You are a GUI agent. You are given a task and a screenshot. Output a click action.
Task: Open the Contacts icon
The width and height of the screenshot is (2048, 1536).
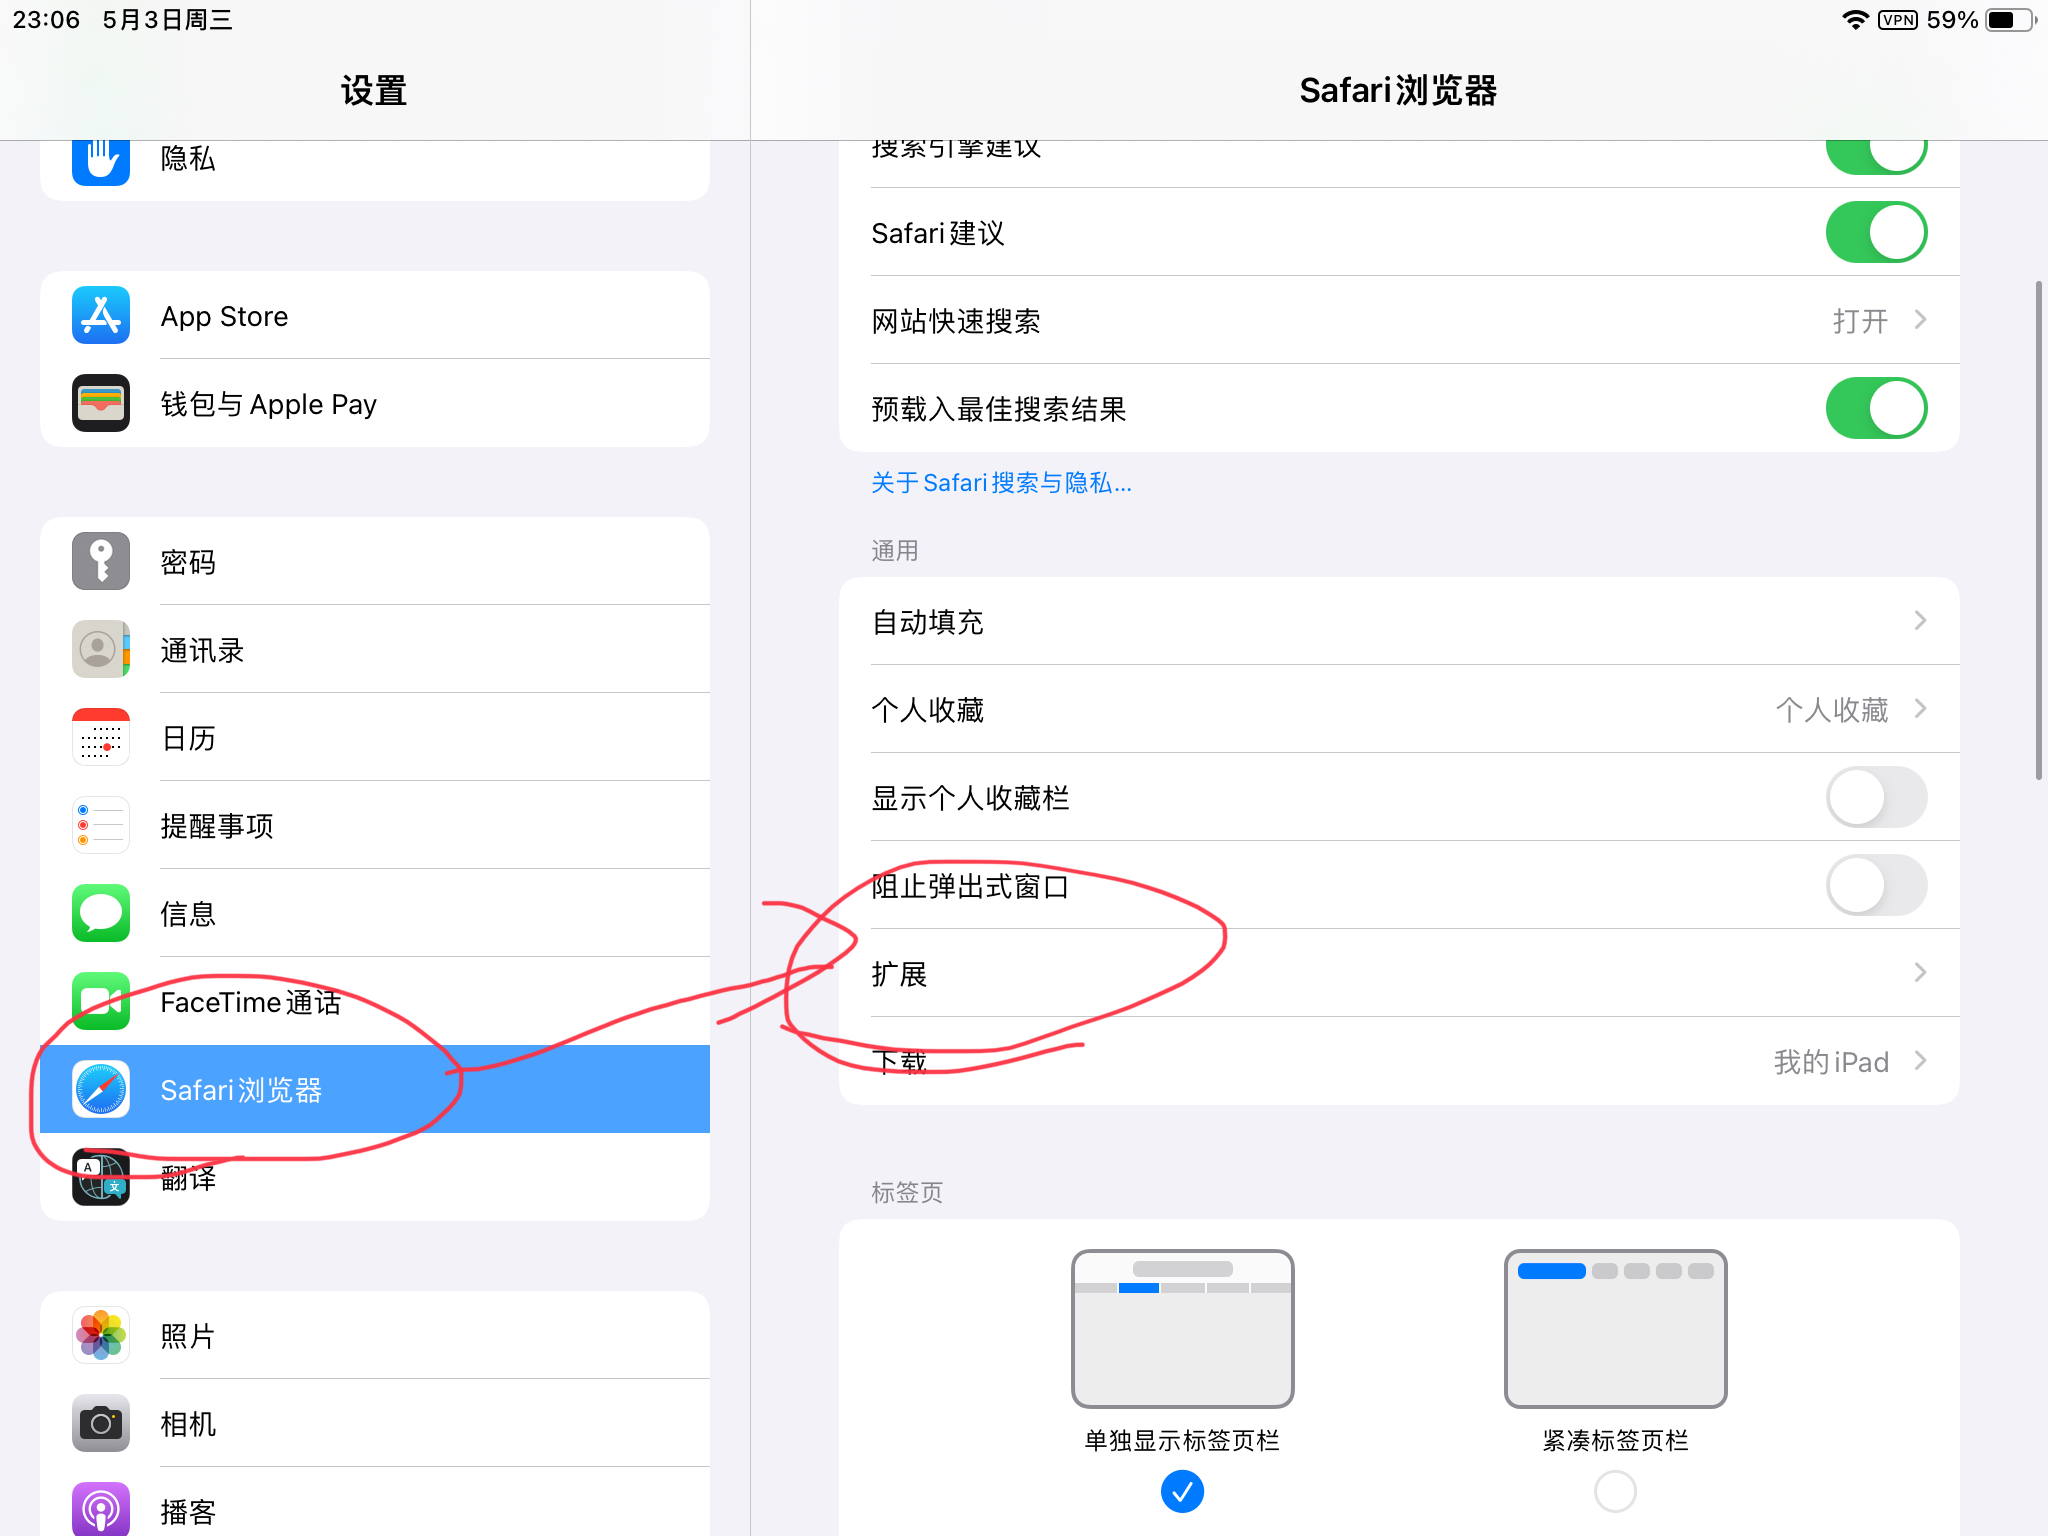coord(101,650)
